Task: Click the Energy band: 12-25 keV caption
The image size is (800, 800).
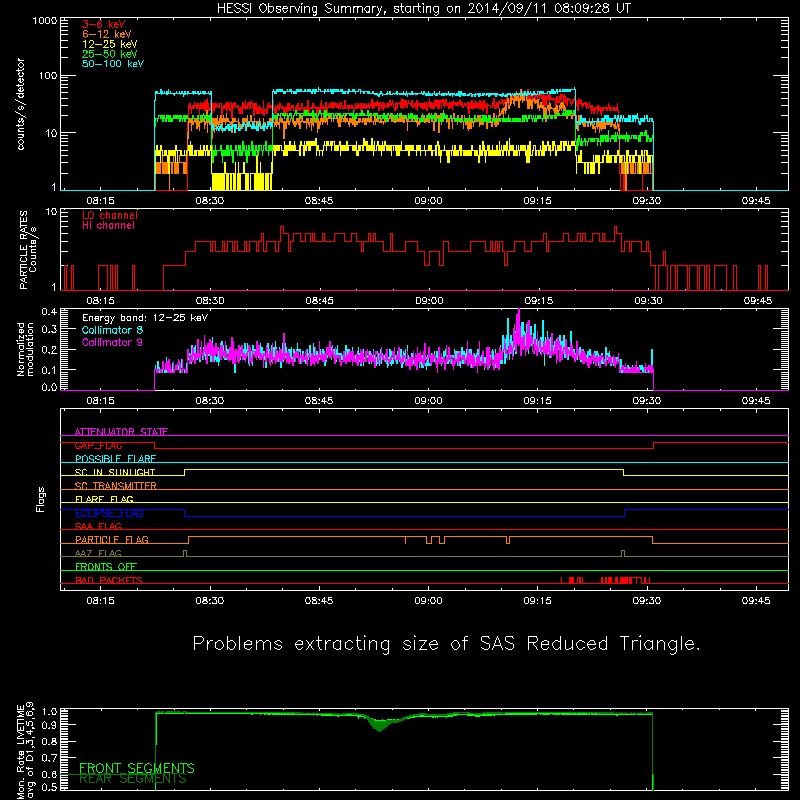Action: click(145, 318)
